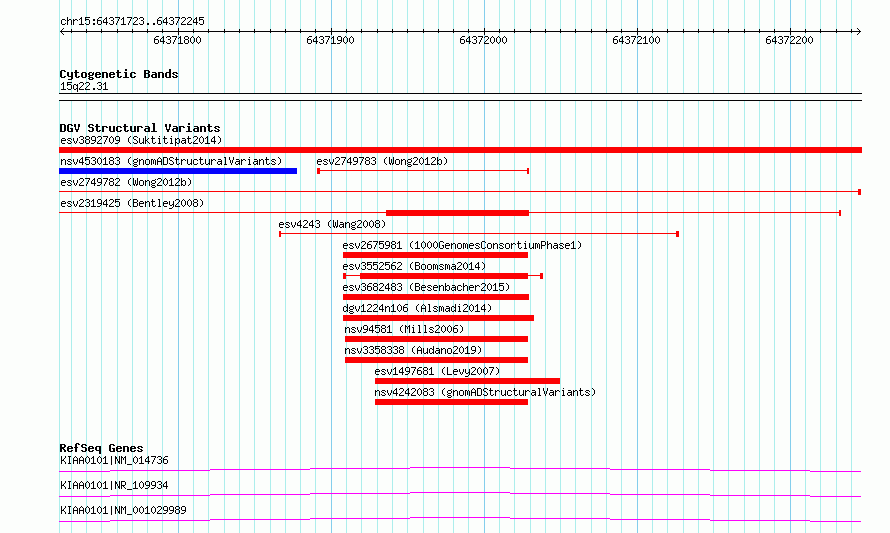Image resolution: width=890 pixels, height=533 pixels.
Task: Select the esv2319425 (Bentley2008) label
Action: coord(132,203)
